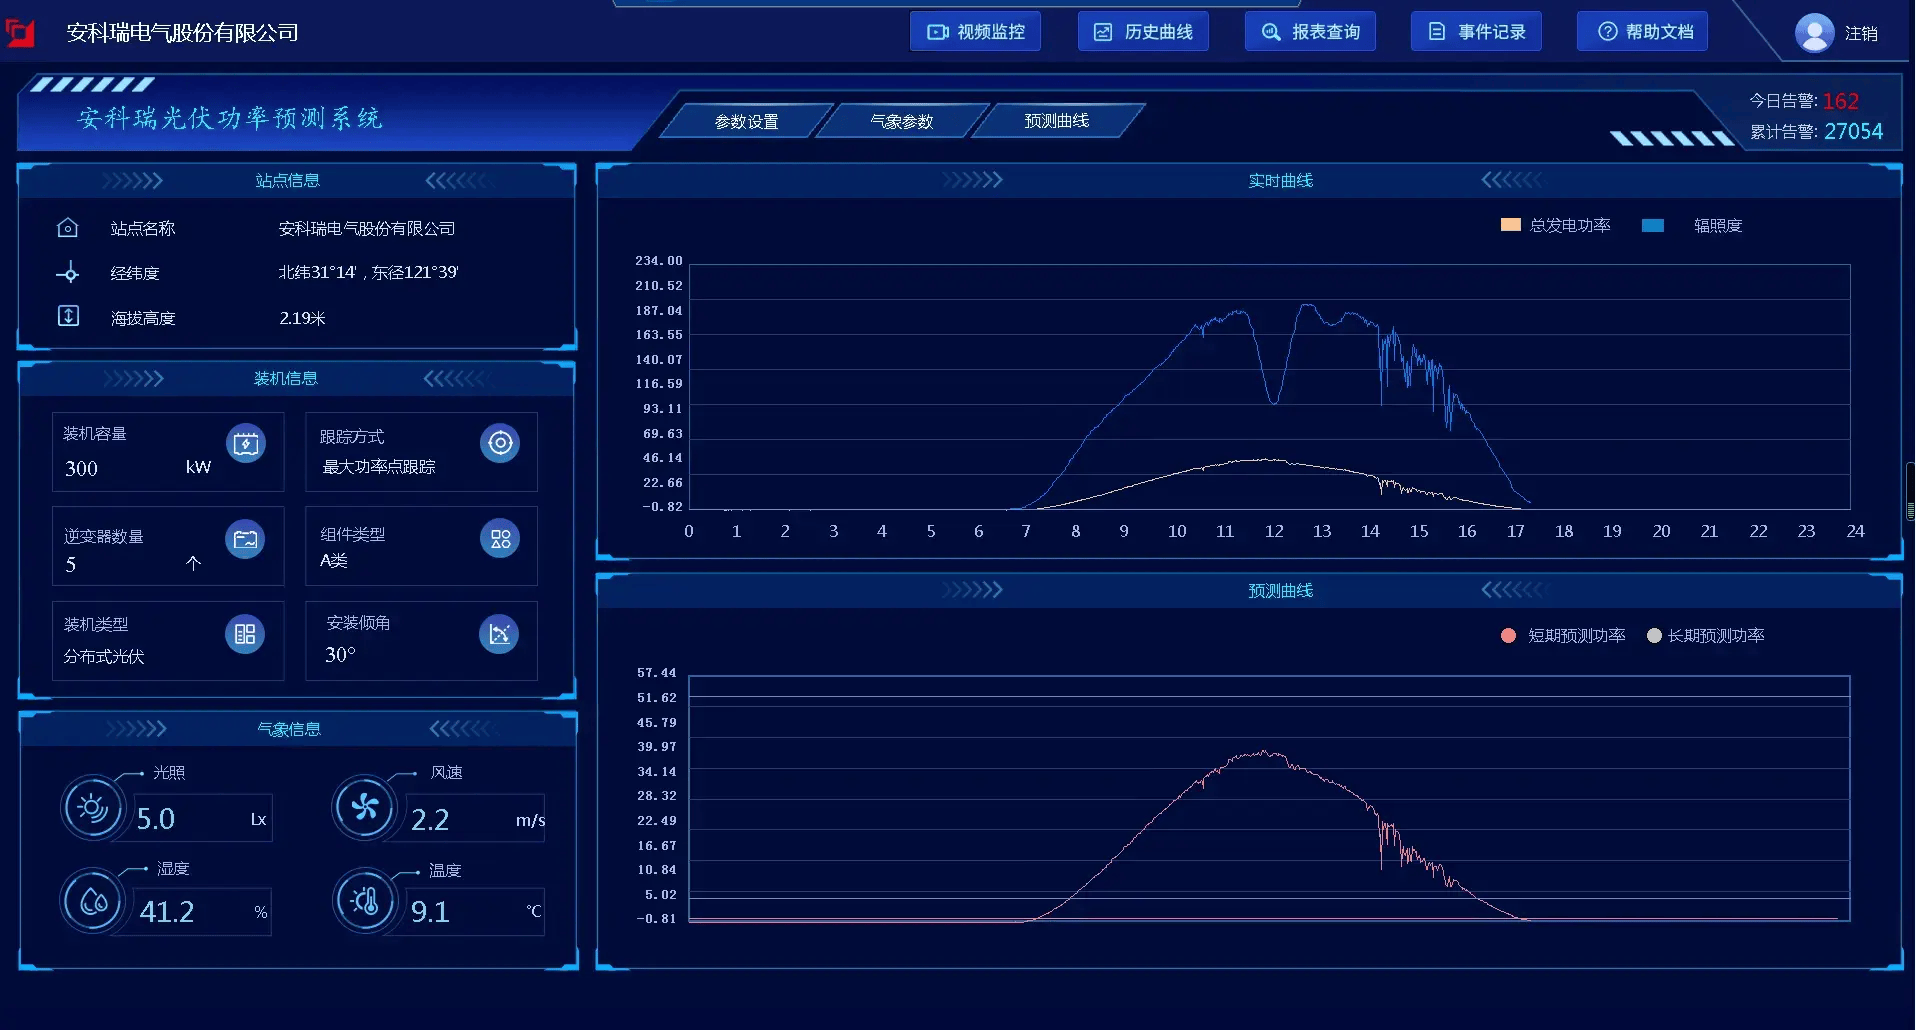The height and width of the screenshot is (1030, 1916).
Task: Click the 经纬度 location icon
Action: (x=68, y=273)
